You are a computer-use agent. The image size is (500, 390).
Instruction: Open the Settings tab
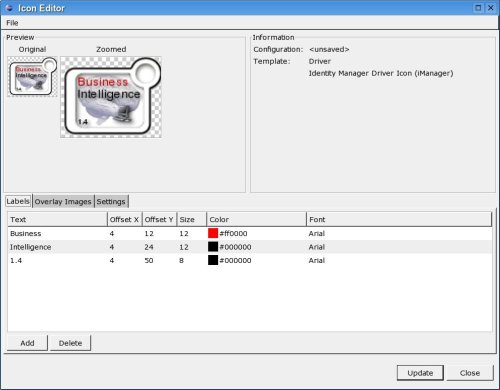(x=111, y=202)
